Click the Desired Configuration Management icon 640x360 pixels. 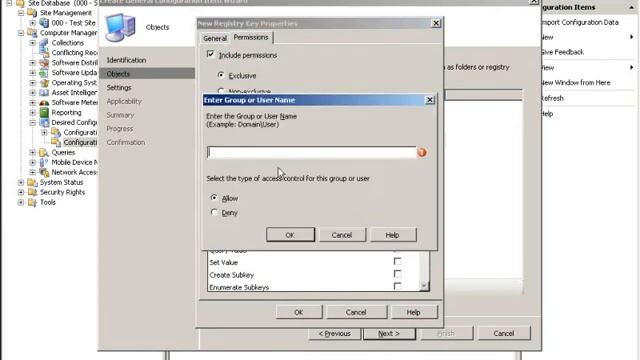point(44,122)
